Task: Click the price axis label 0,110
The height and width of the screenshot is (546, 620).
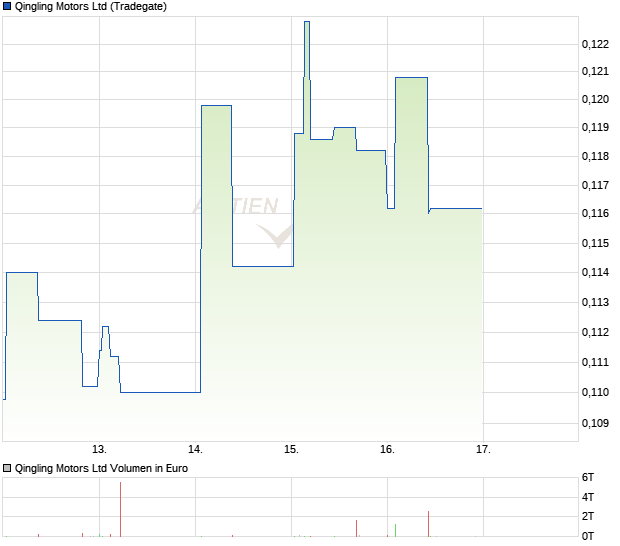Action: 595,392
